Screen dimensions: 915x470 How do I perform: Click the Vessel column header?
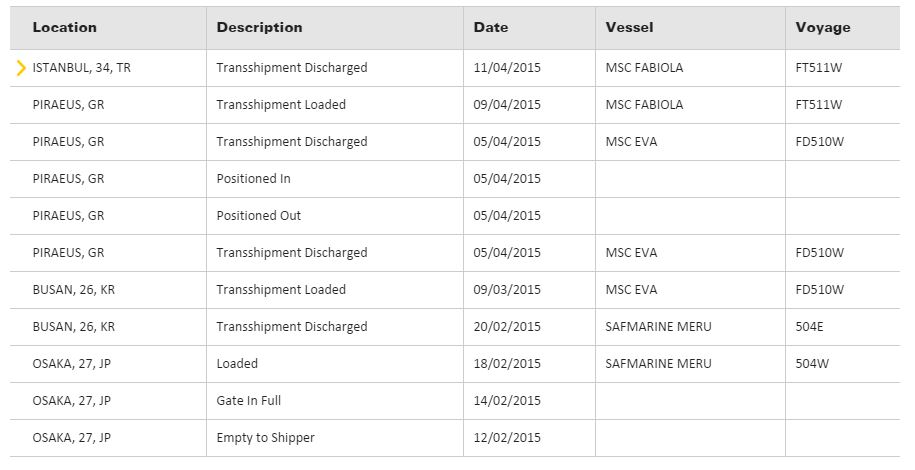[629, 28]
